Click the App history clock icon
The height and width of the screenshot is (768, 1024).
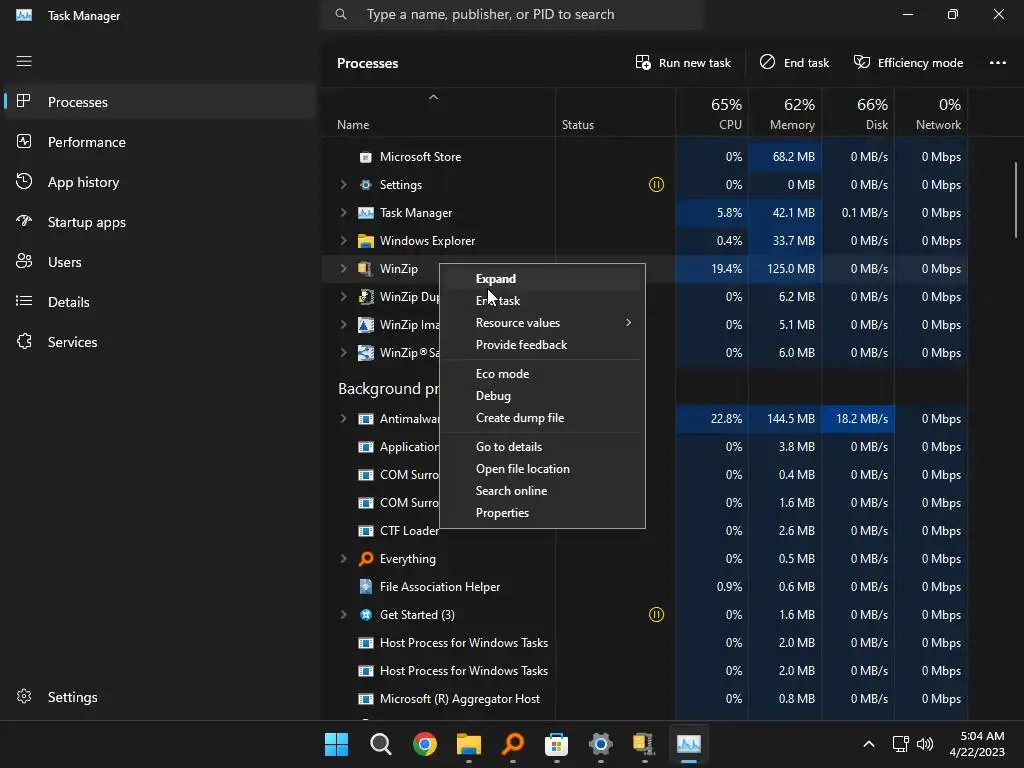(24, 182)
